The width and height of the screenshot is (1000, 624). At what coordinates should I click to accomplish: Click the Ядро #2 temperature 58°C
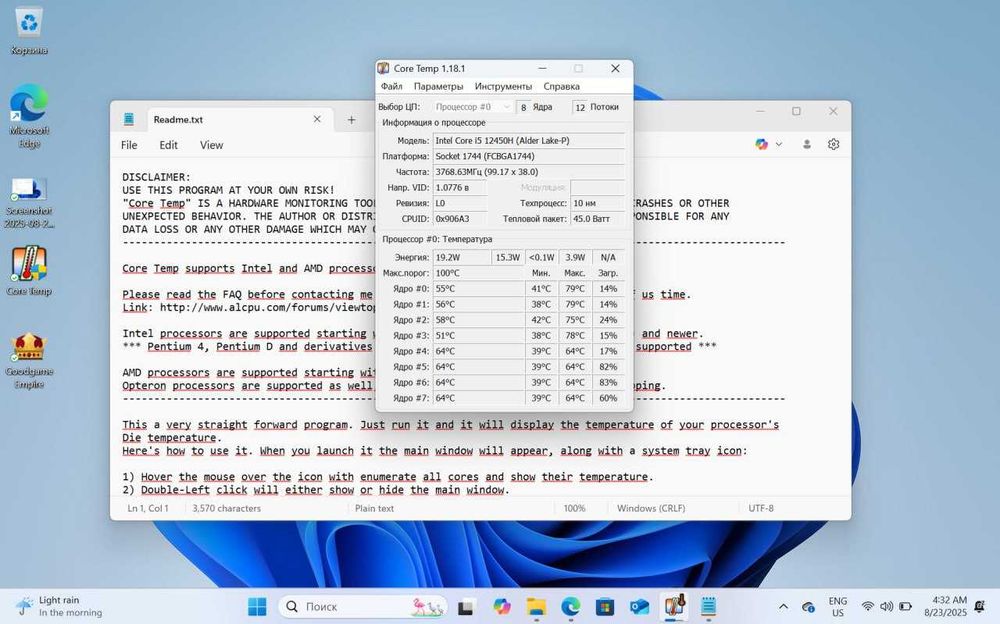(478, 320)
